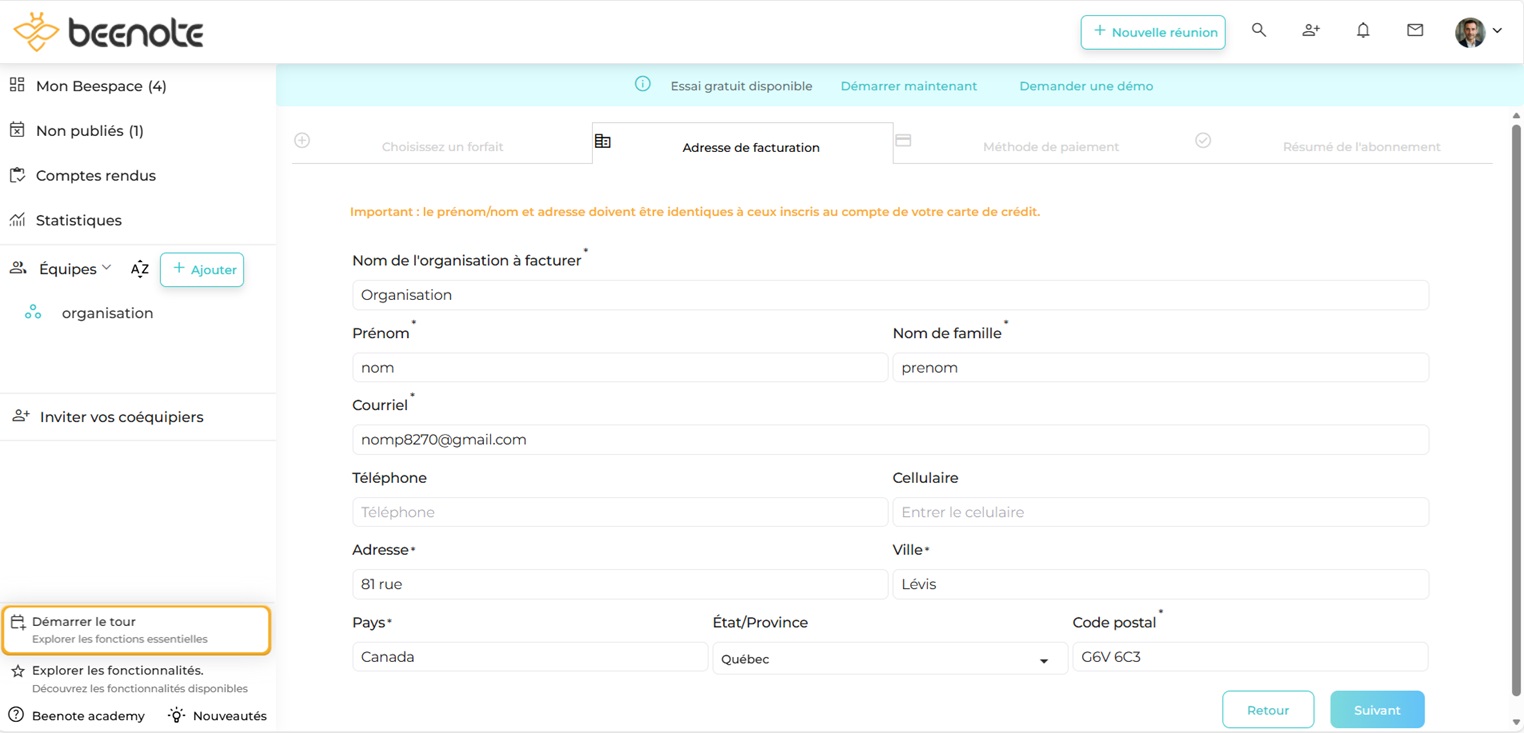Click the add user icon in header

pyautogui.click(x=1310, y=31)
